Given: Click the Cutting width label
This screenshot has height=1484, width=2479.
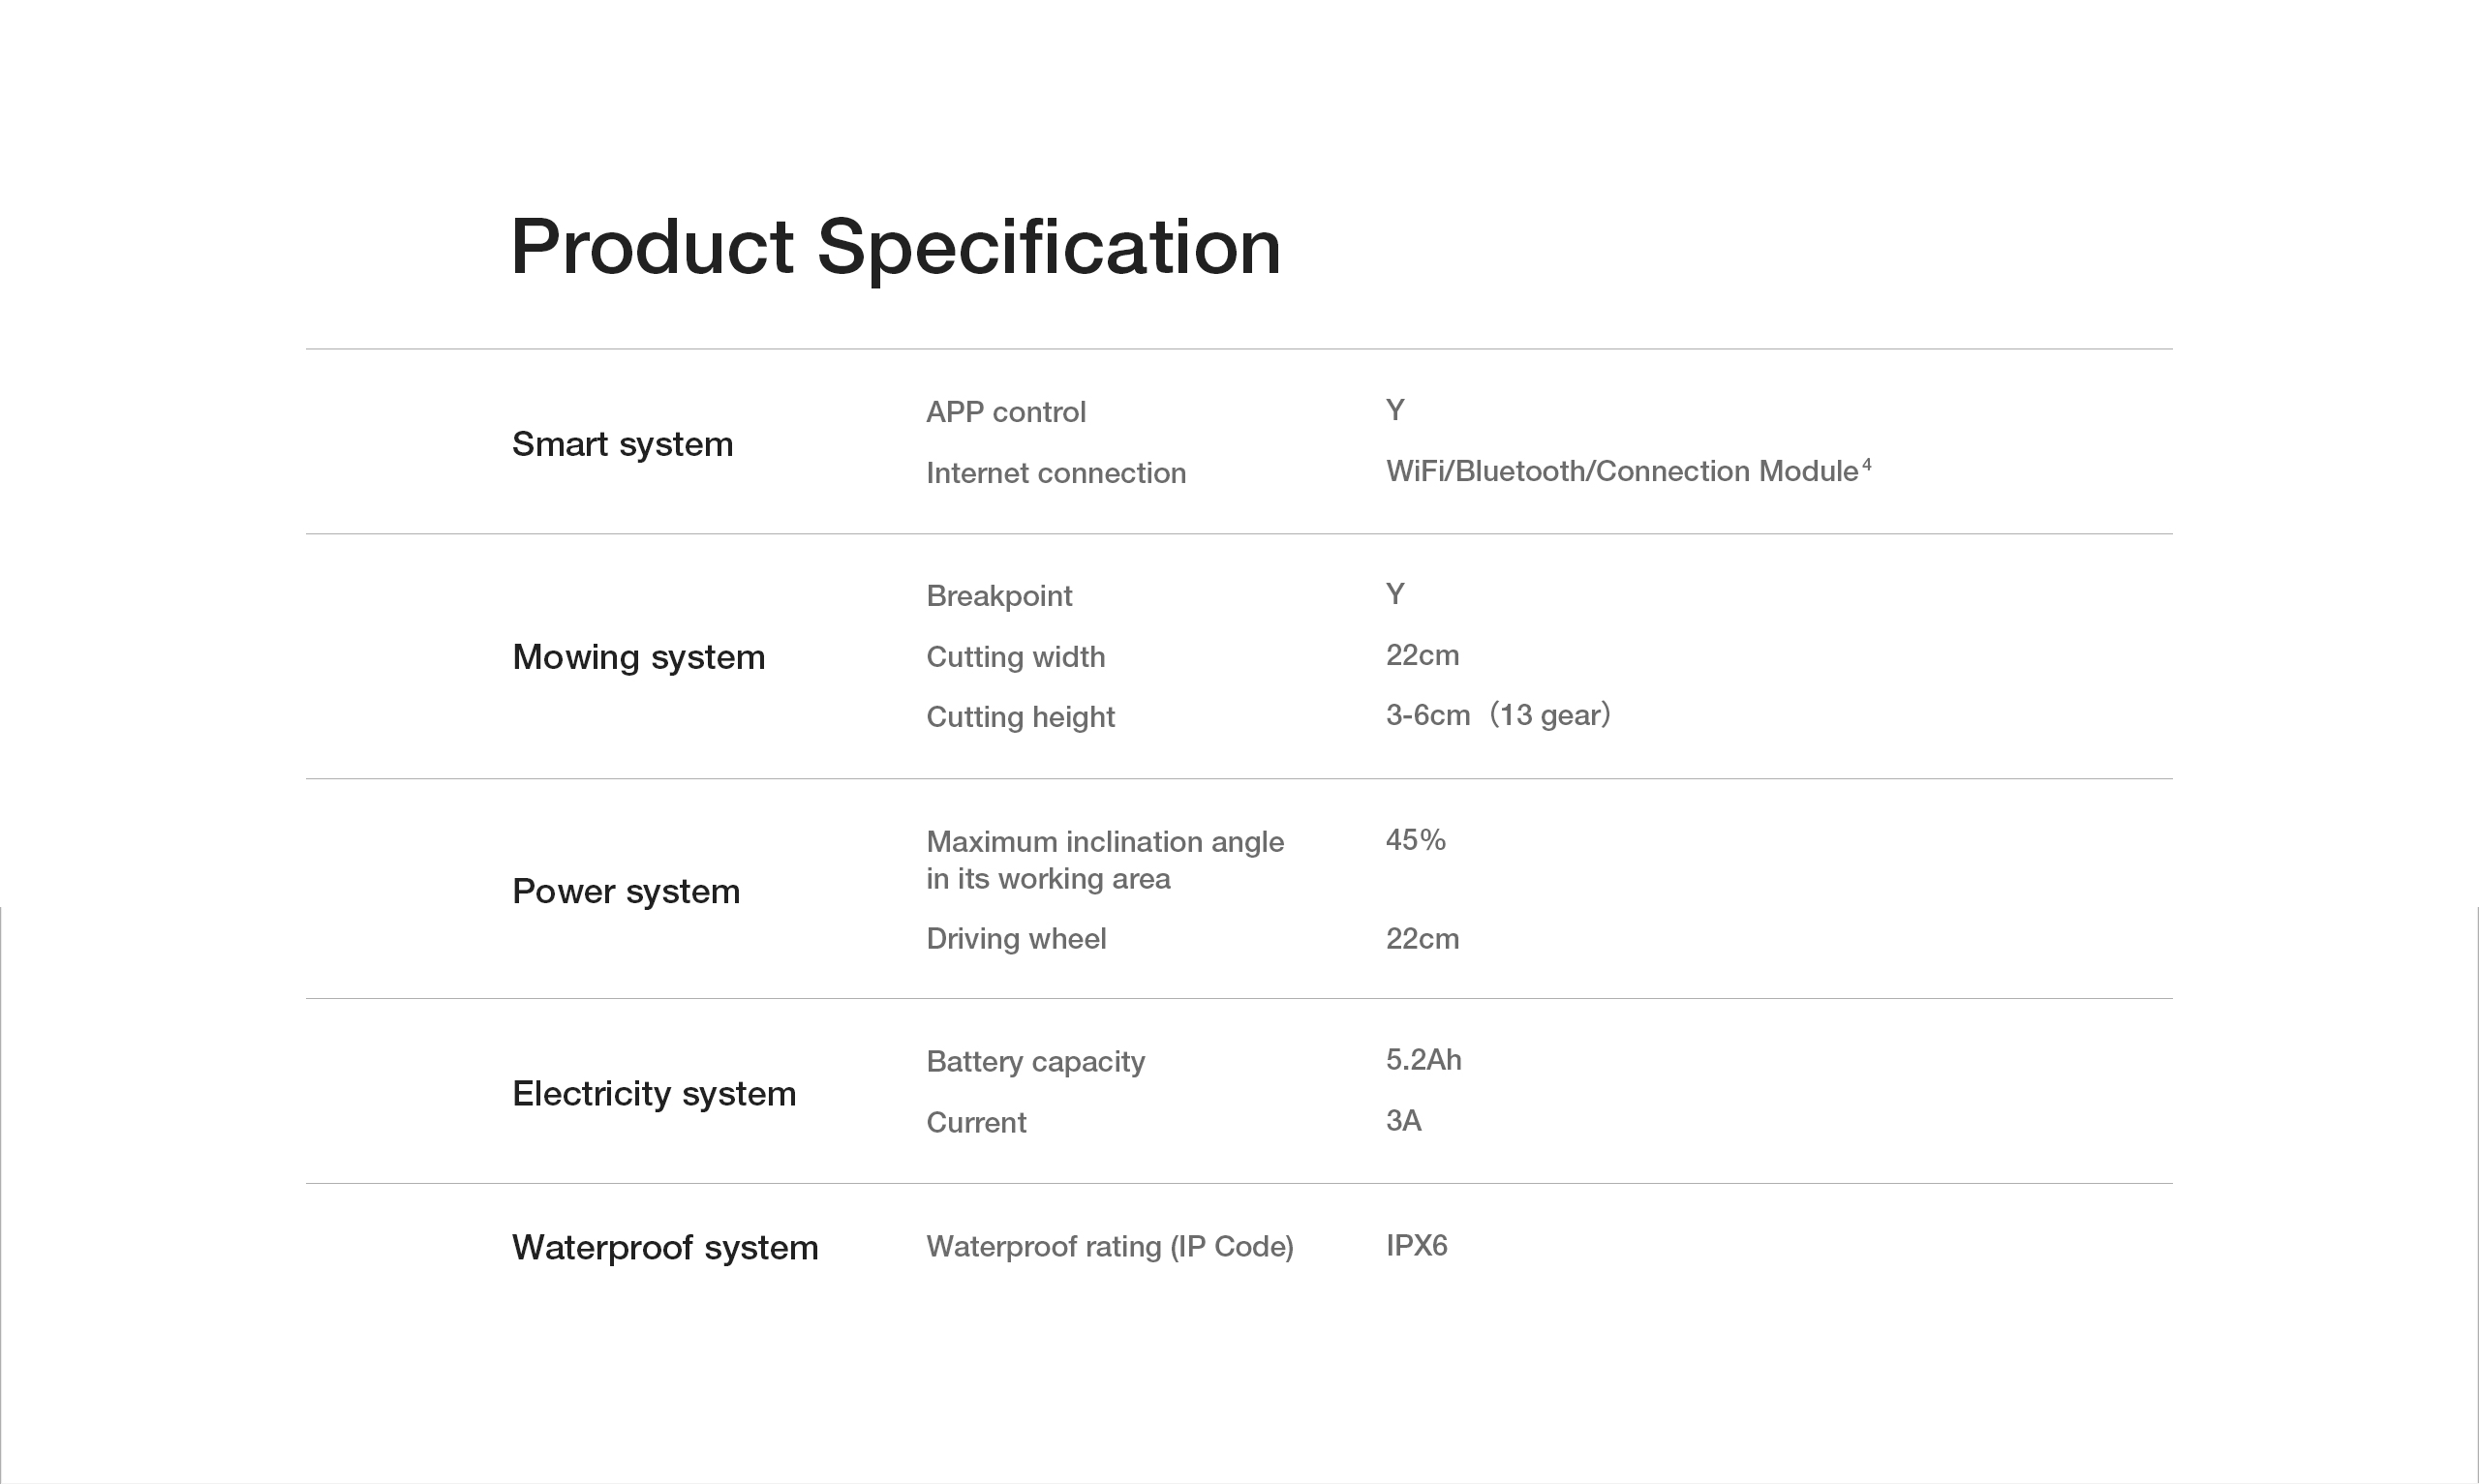Looking at the screenshot, I should 1015,657.
